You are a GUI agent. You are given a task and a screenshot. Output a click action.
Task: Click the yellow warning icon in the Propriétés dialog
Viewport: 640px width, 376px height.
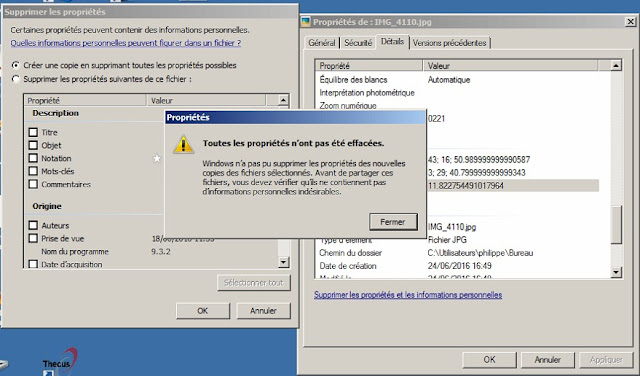[x=183, y=144]
